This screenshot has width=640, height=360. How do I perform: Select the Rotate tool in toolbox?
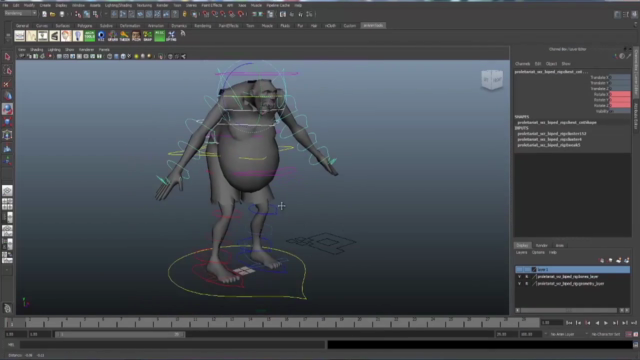pos(7,109)
